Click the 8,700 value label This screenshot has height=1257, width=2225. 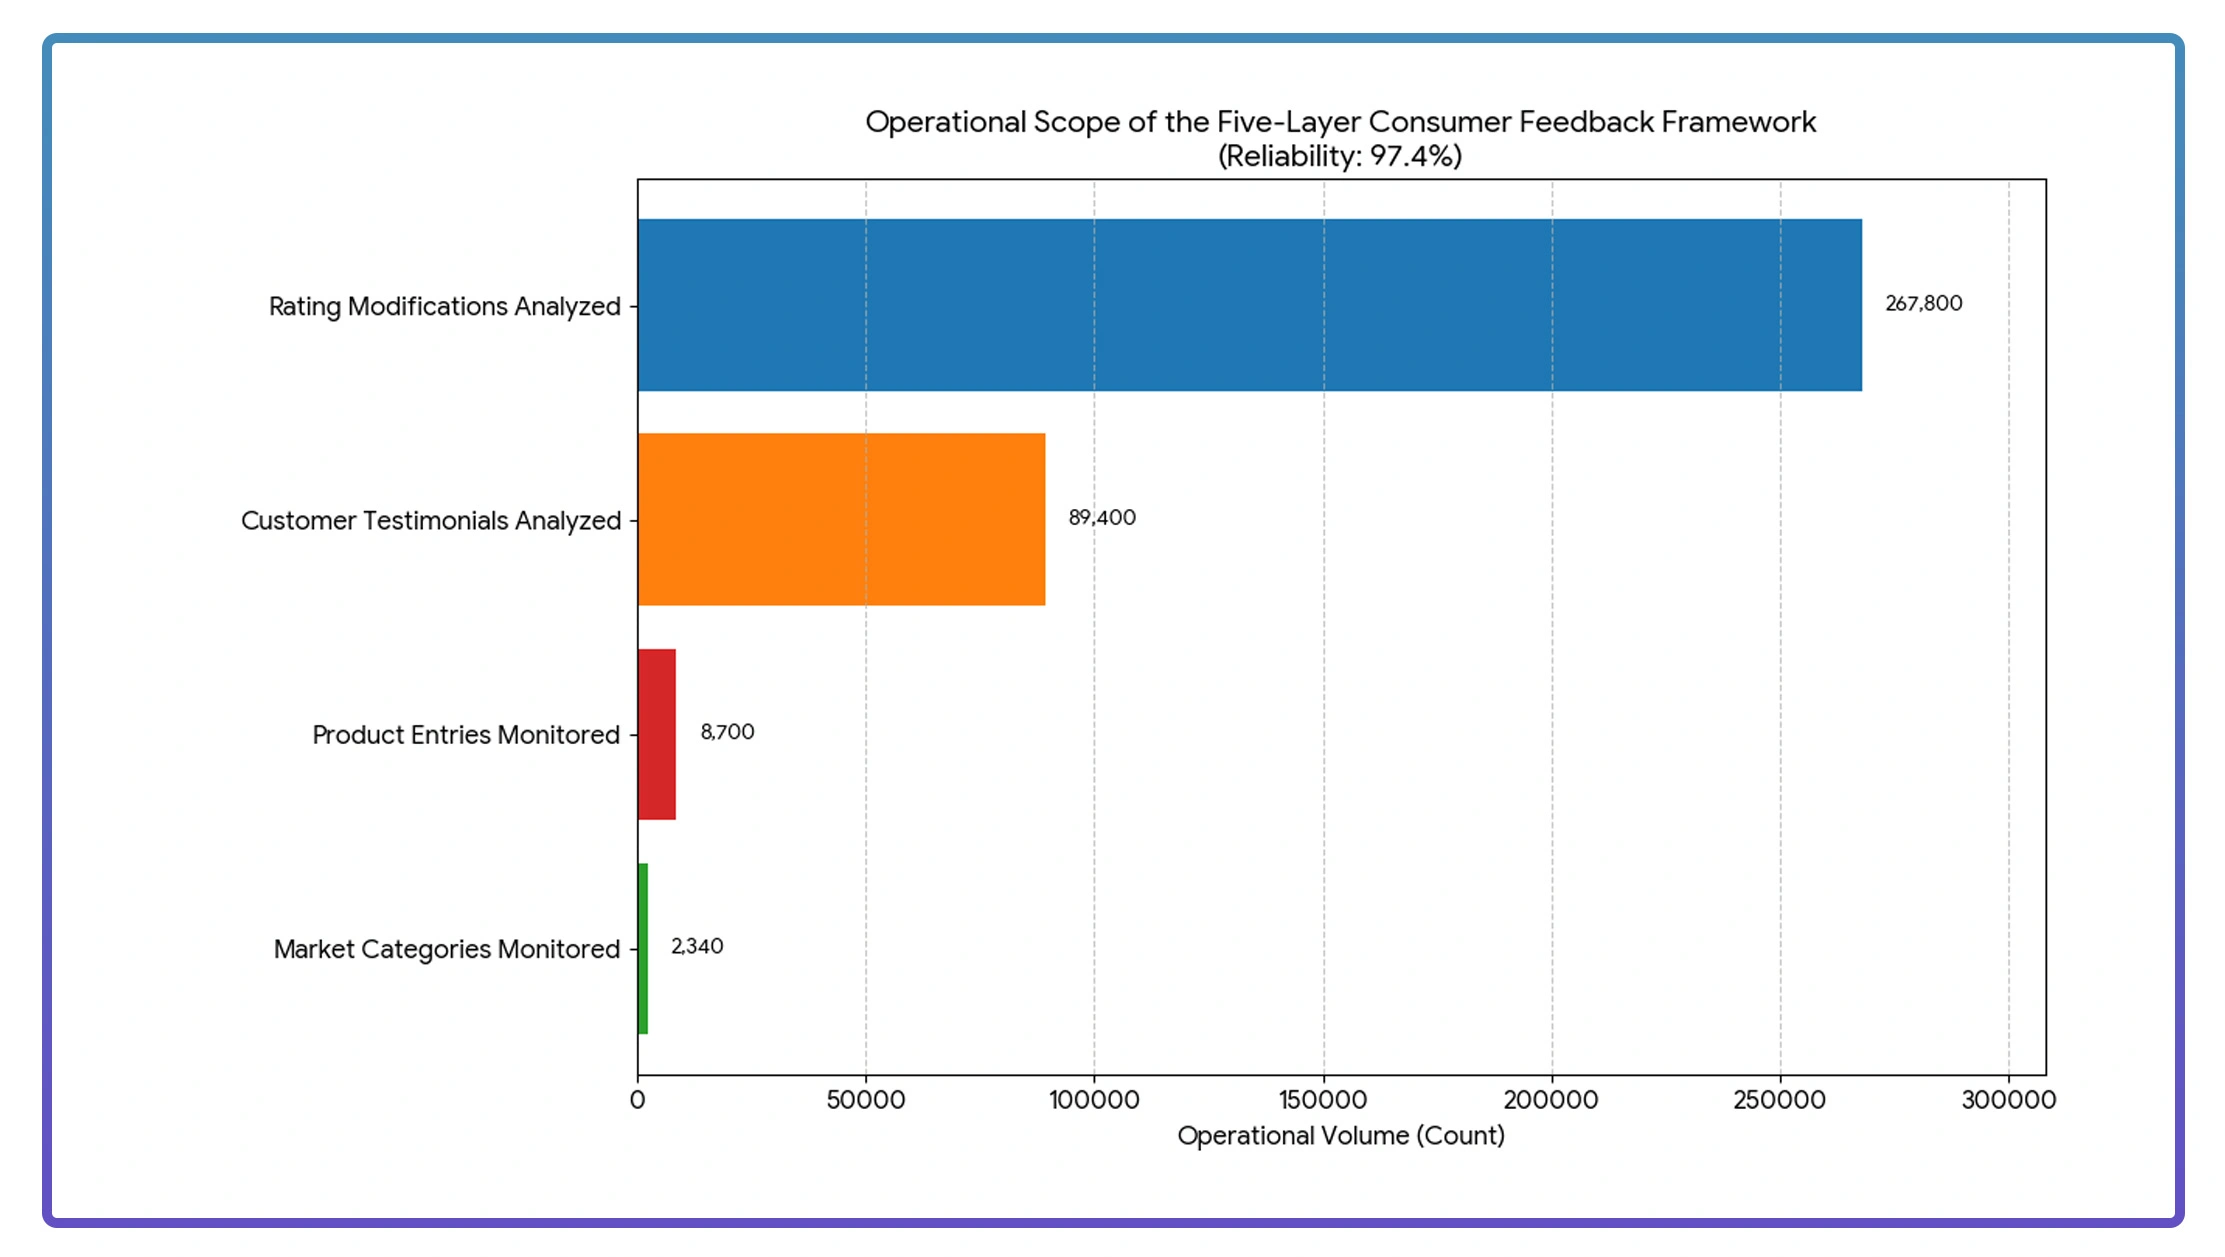[x=727, y=732]
